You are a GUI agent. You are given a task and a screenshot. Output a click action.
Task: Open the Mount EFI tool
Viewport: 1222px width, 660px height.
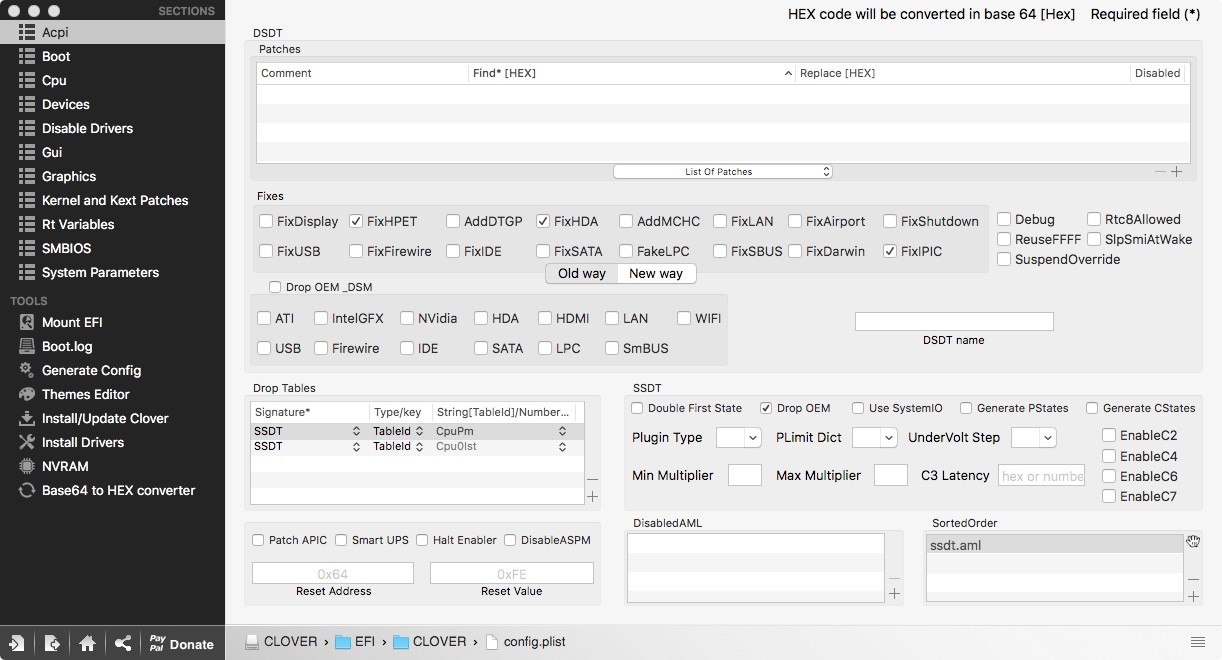point(71,322)
